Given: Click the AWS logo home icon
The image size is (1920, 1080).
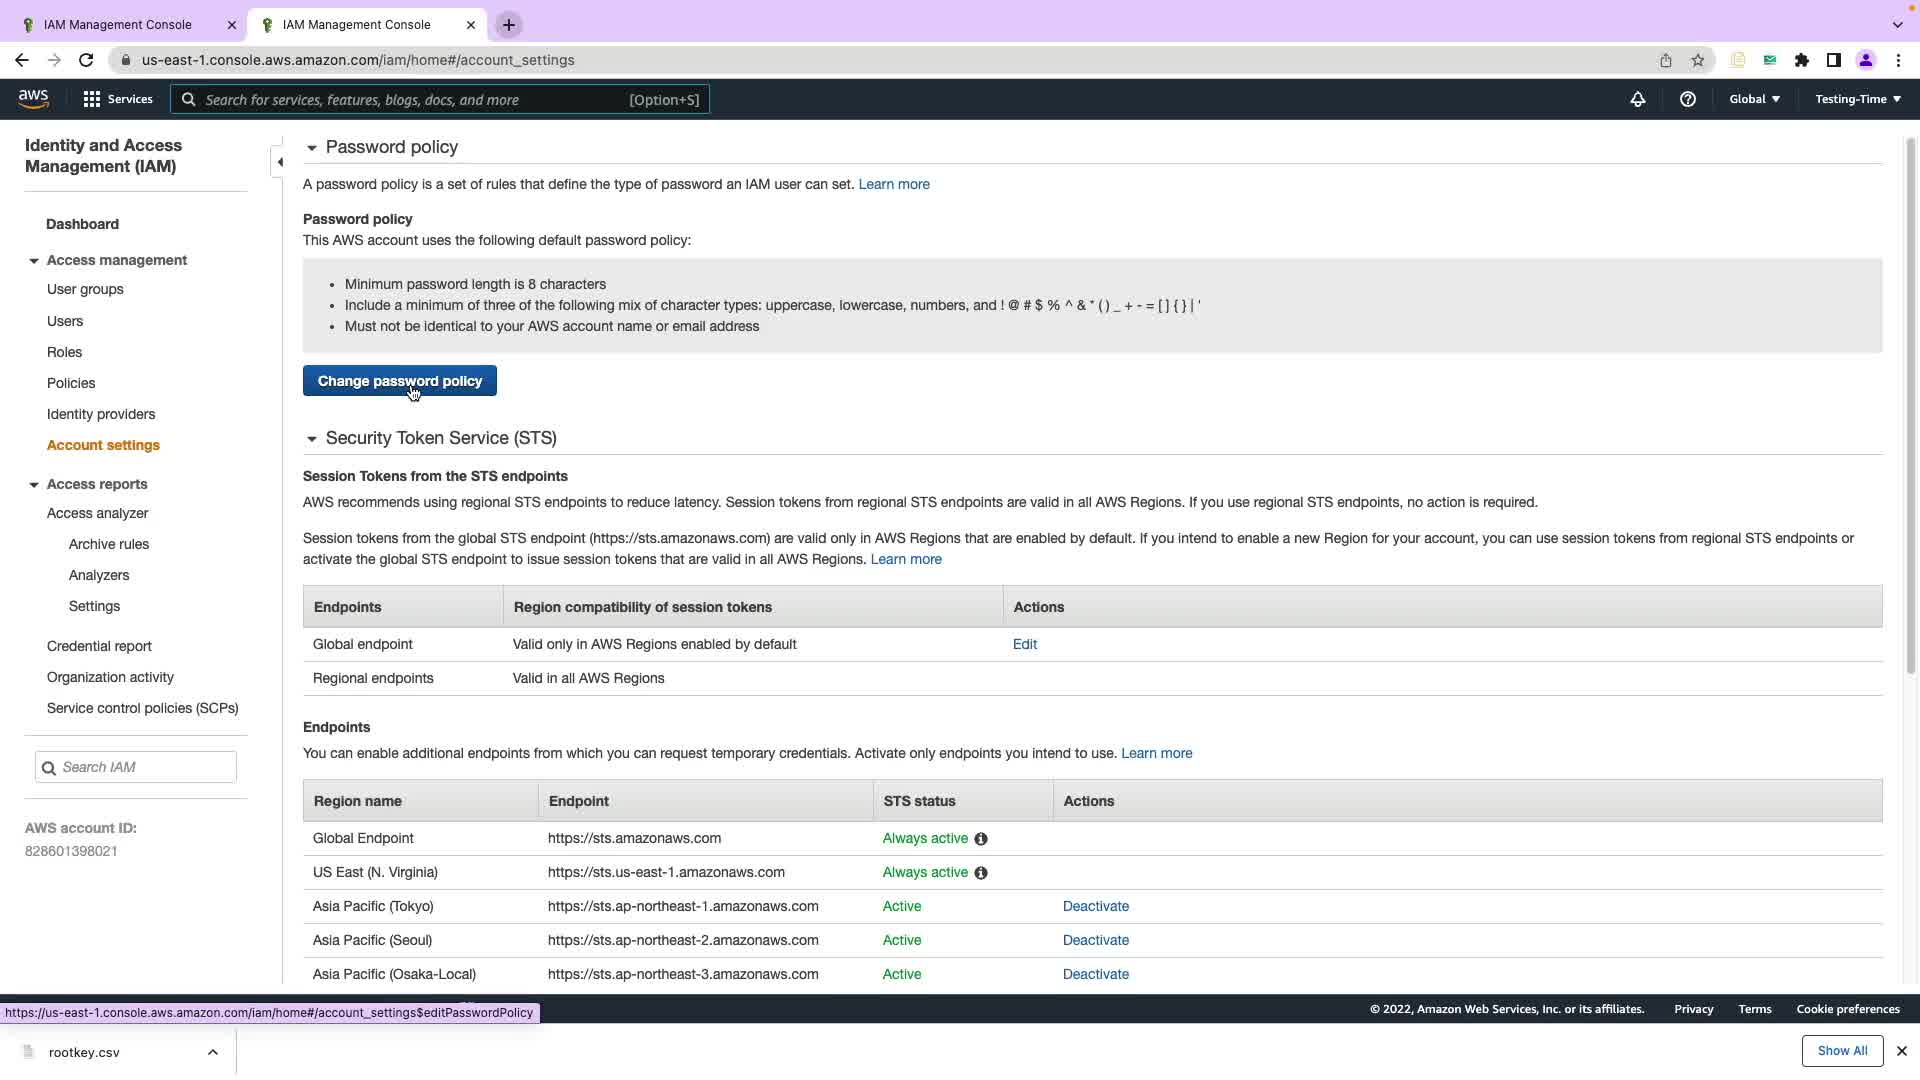Looking at the screenshot, I should point(33,98).
